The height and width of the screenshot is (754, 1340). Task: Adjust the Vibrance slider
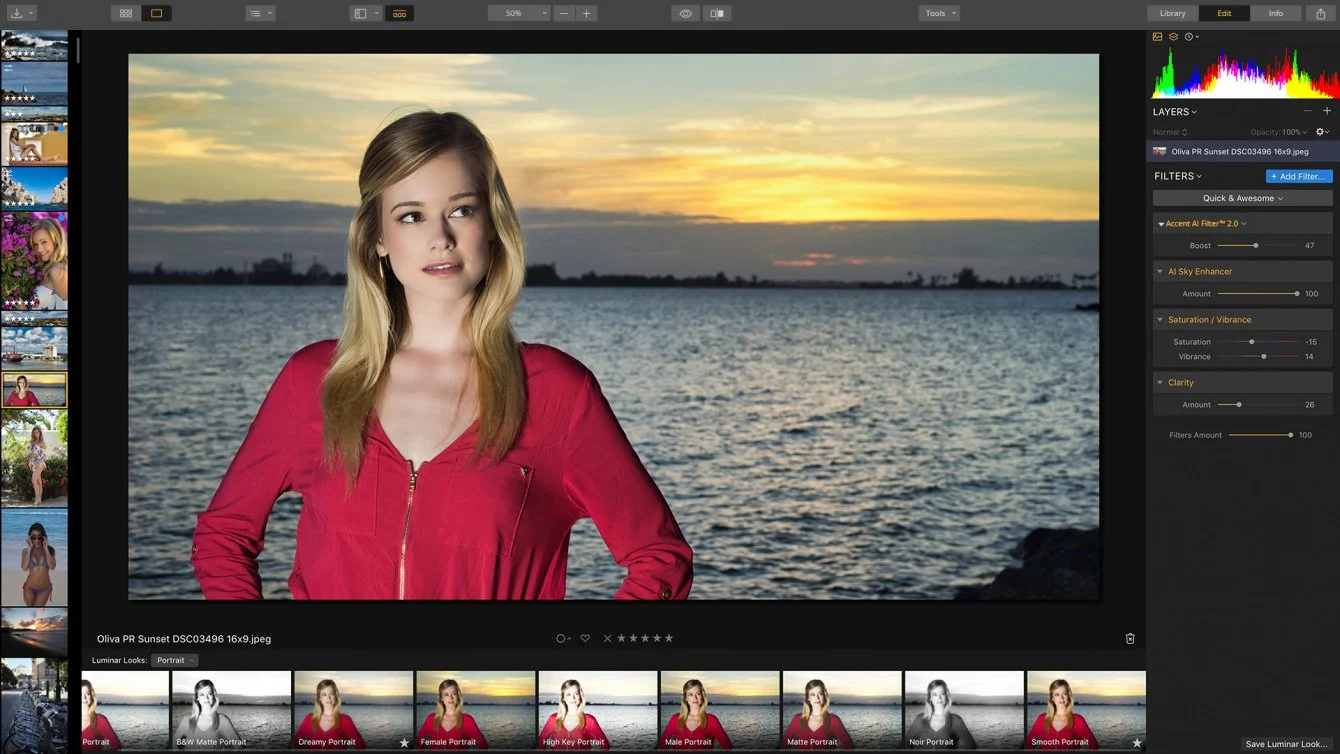click(x=1257, y=357)
